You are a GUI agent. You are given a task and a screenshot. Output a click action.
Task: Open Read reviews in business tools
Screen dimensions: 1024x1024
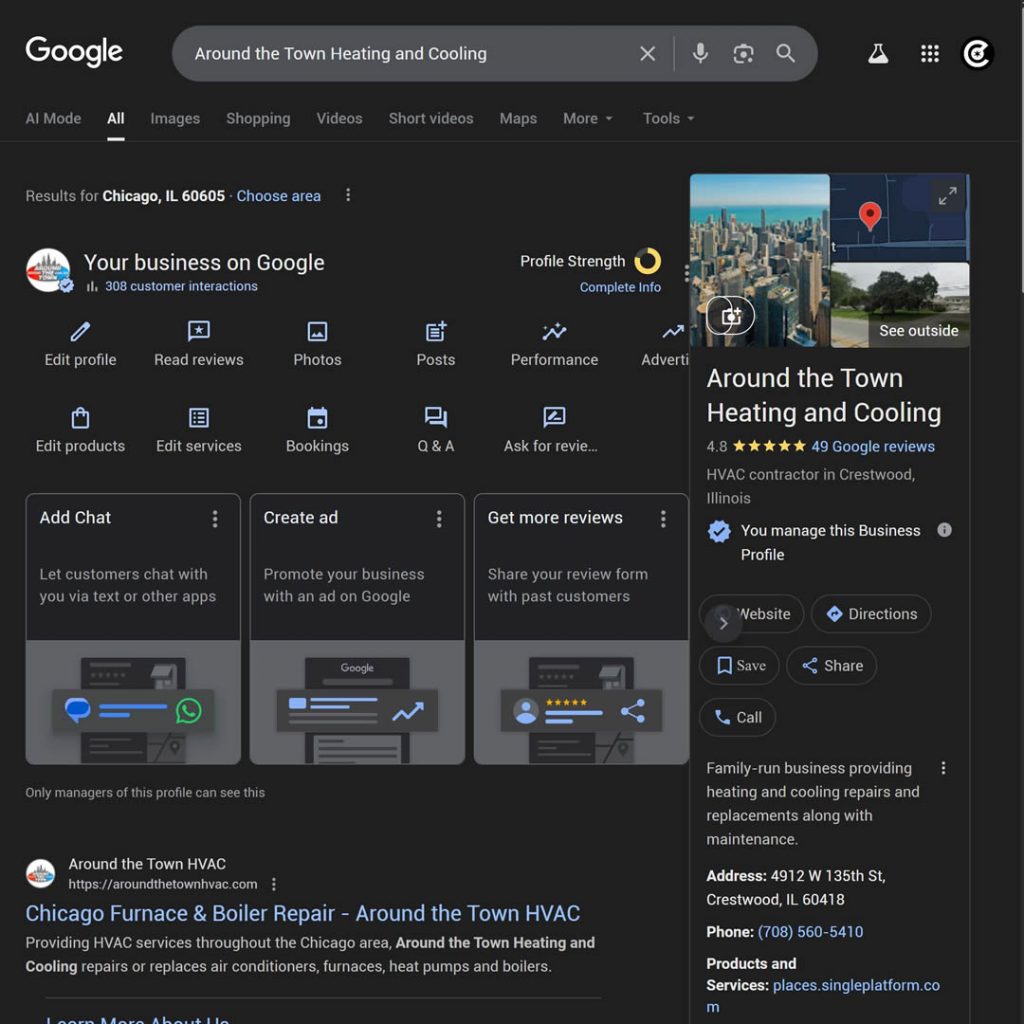[198, 332]
